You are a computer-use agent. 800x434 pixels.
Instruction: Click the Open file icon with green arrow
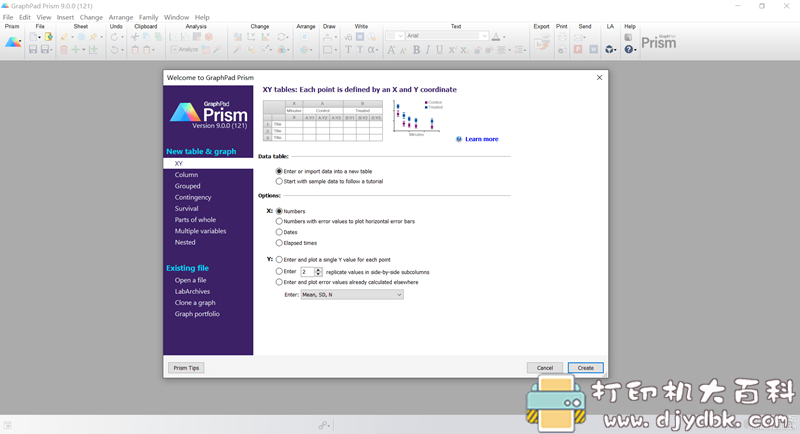click(x=48, y=37)
